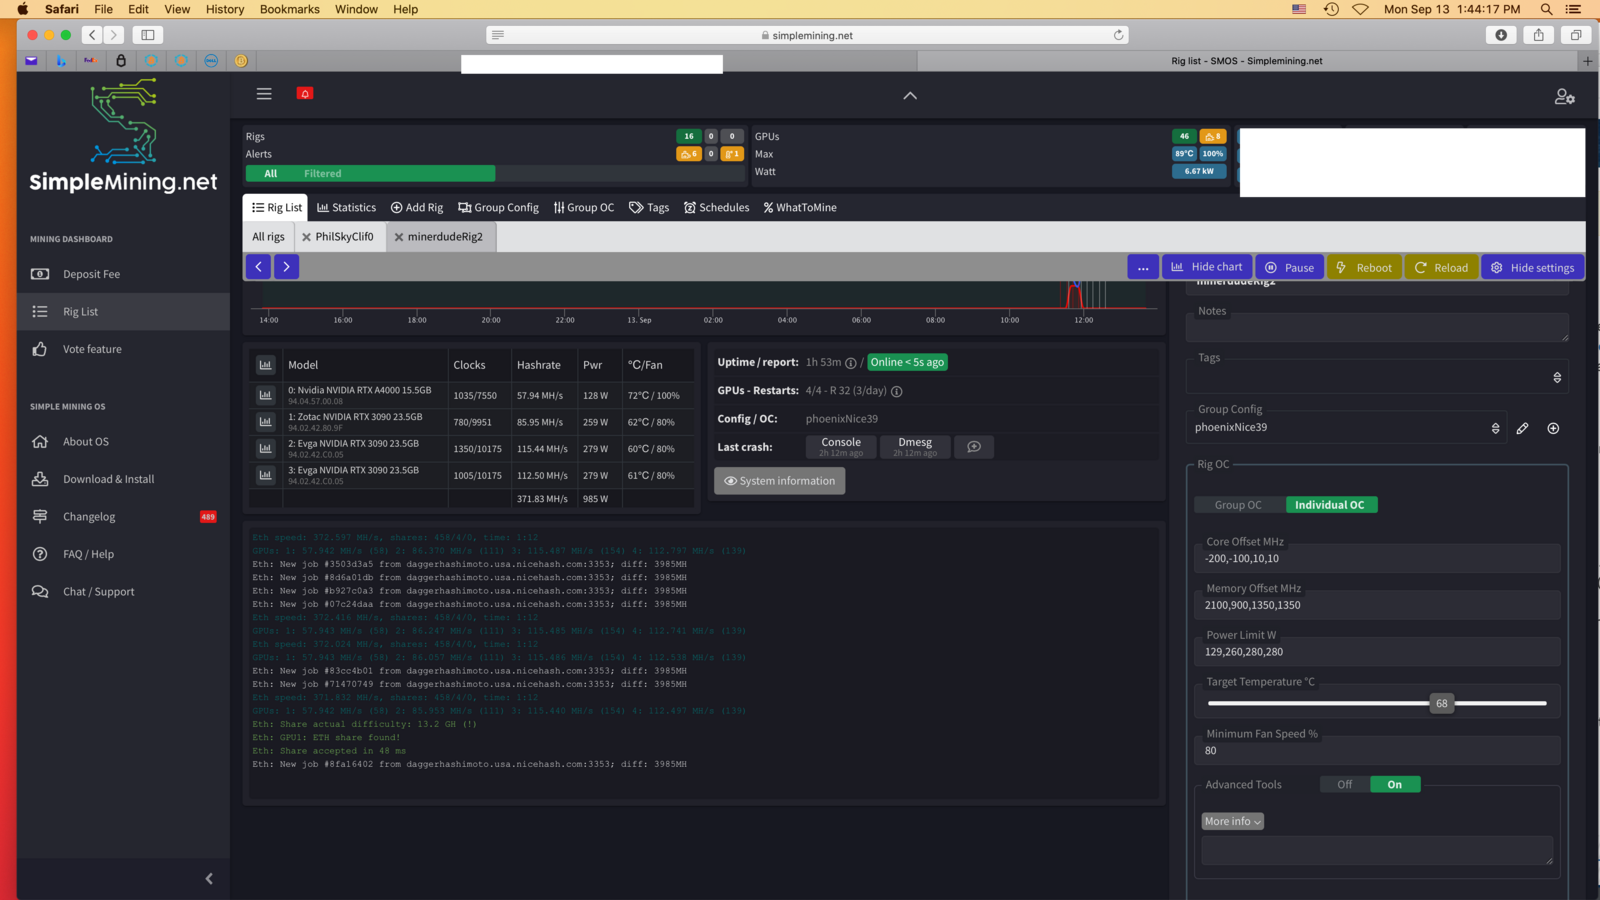Image resolution: width=1600 pixels, height=900 pixels.
Task: Click the green 46 GPUs badge
Action: [1184, 136]
